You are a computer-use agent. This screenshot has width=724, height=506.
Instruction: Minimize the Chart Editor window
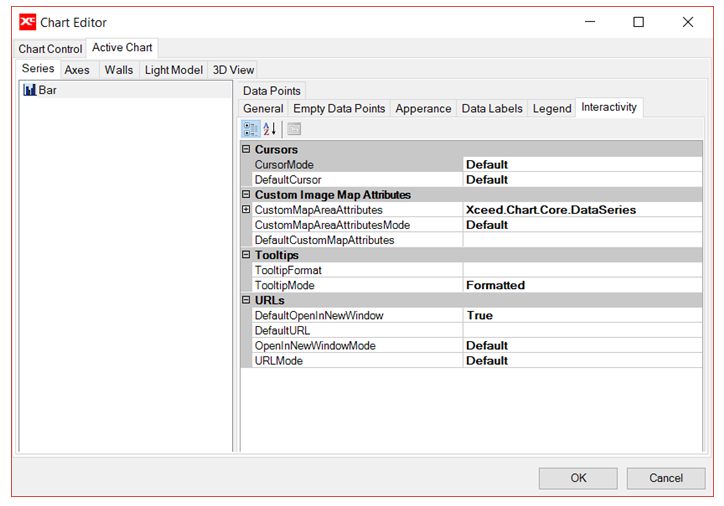pos(590,22)
